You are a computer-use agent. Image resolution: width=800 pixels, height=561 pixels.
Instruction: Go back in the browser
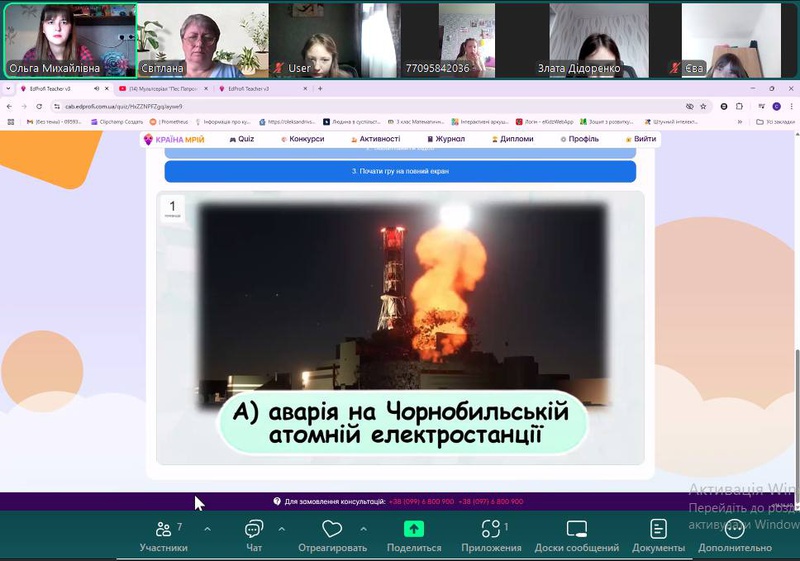coord(9,106)
